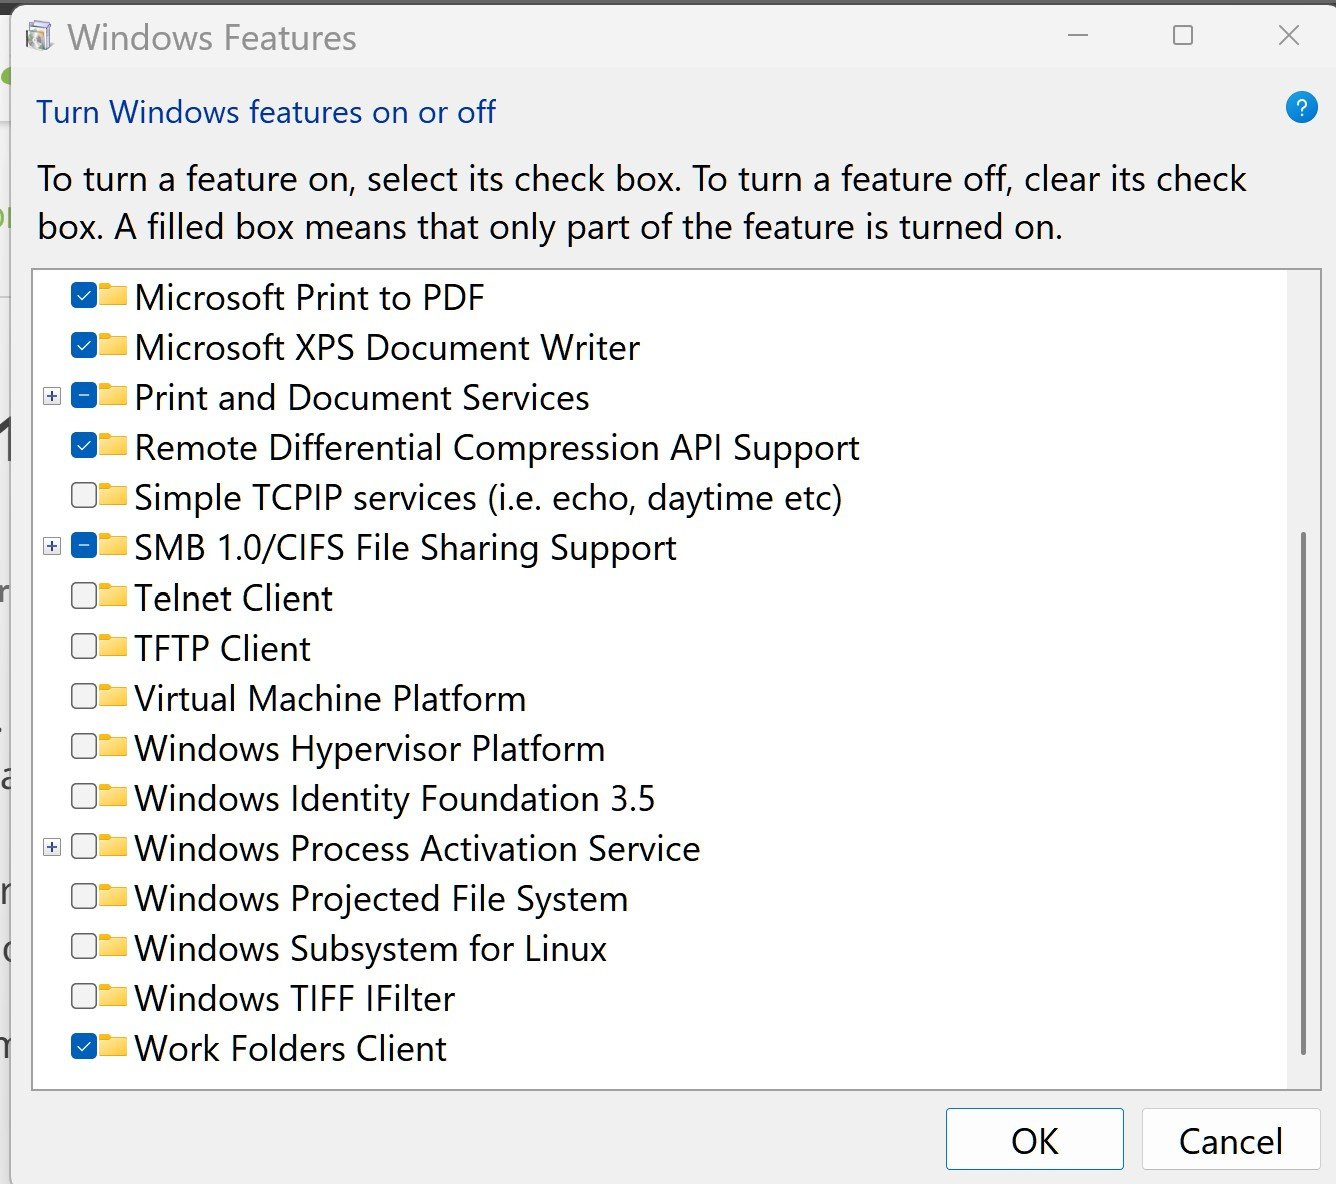Click the Turn Windows features on or off heading

(266, 112)
